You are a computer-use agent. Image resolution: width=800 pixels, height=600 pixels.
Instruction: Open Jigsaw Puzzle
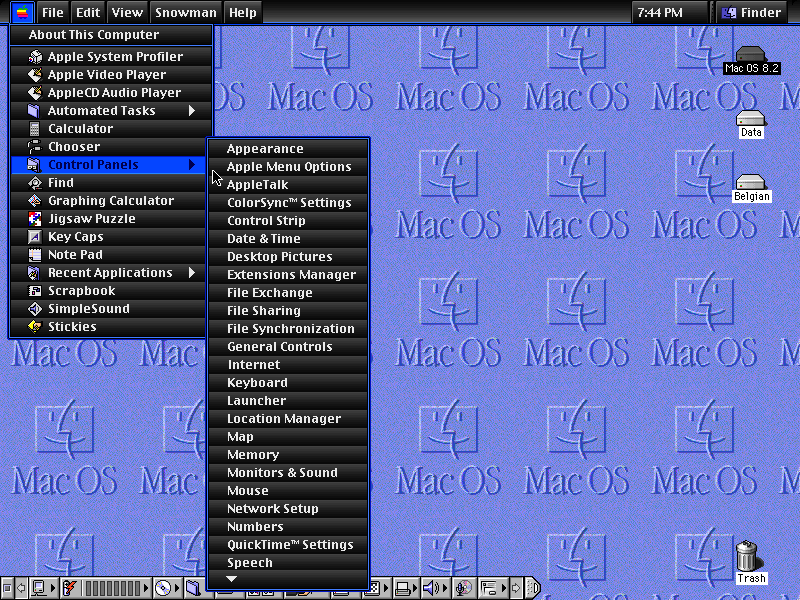[x=108, y=218]
